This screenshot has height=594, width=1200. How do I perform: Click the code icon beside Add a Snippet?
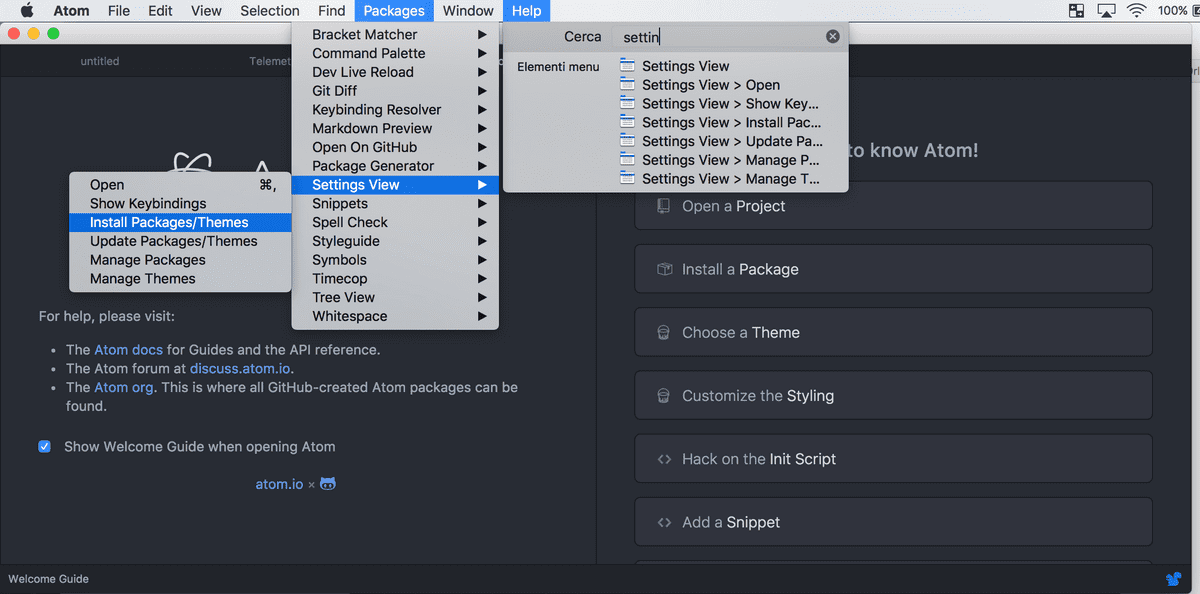[663, 522]
